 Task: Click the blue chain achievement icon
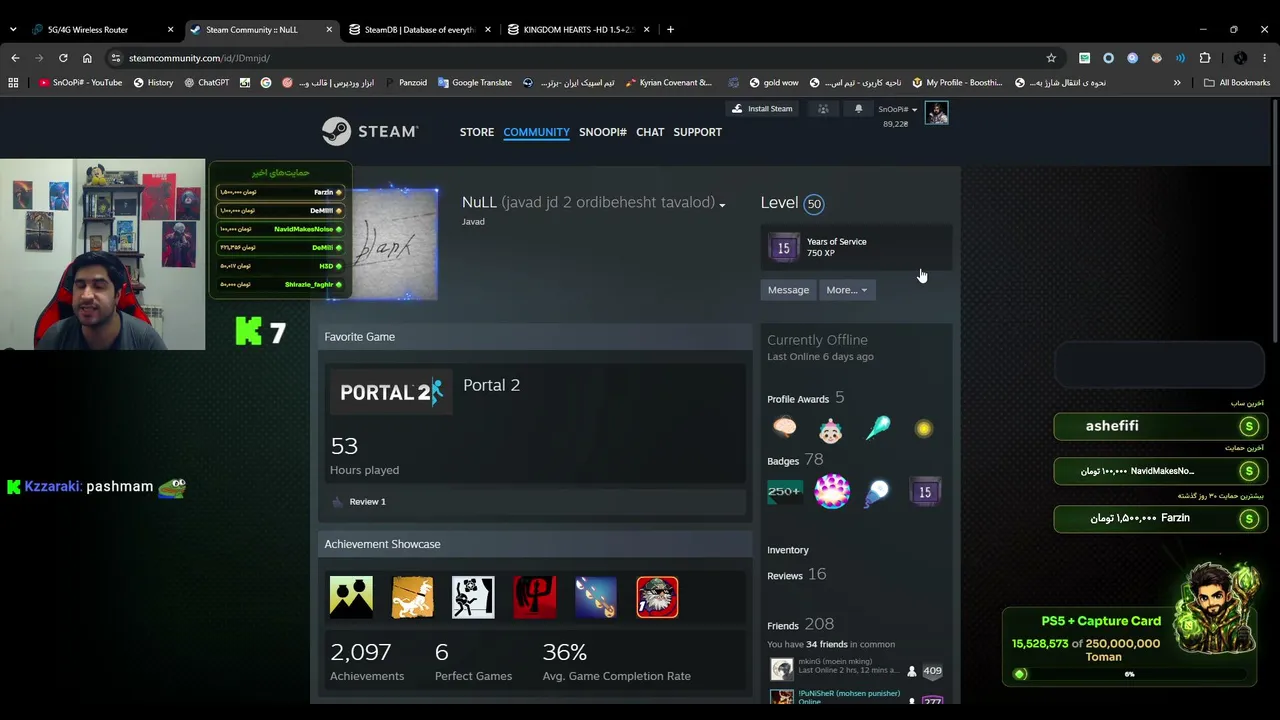[596, 597]
